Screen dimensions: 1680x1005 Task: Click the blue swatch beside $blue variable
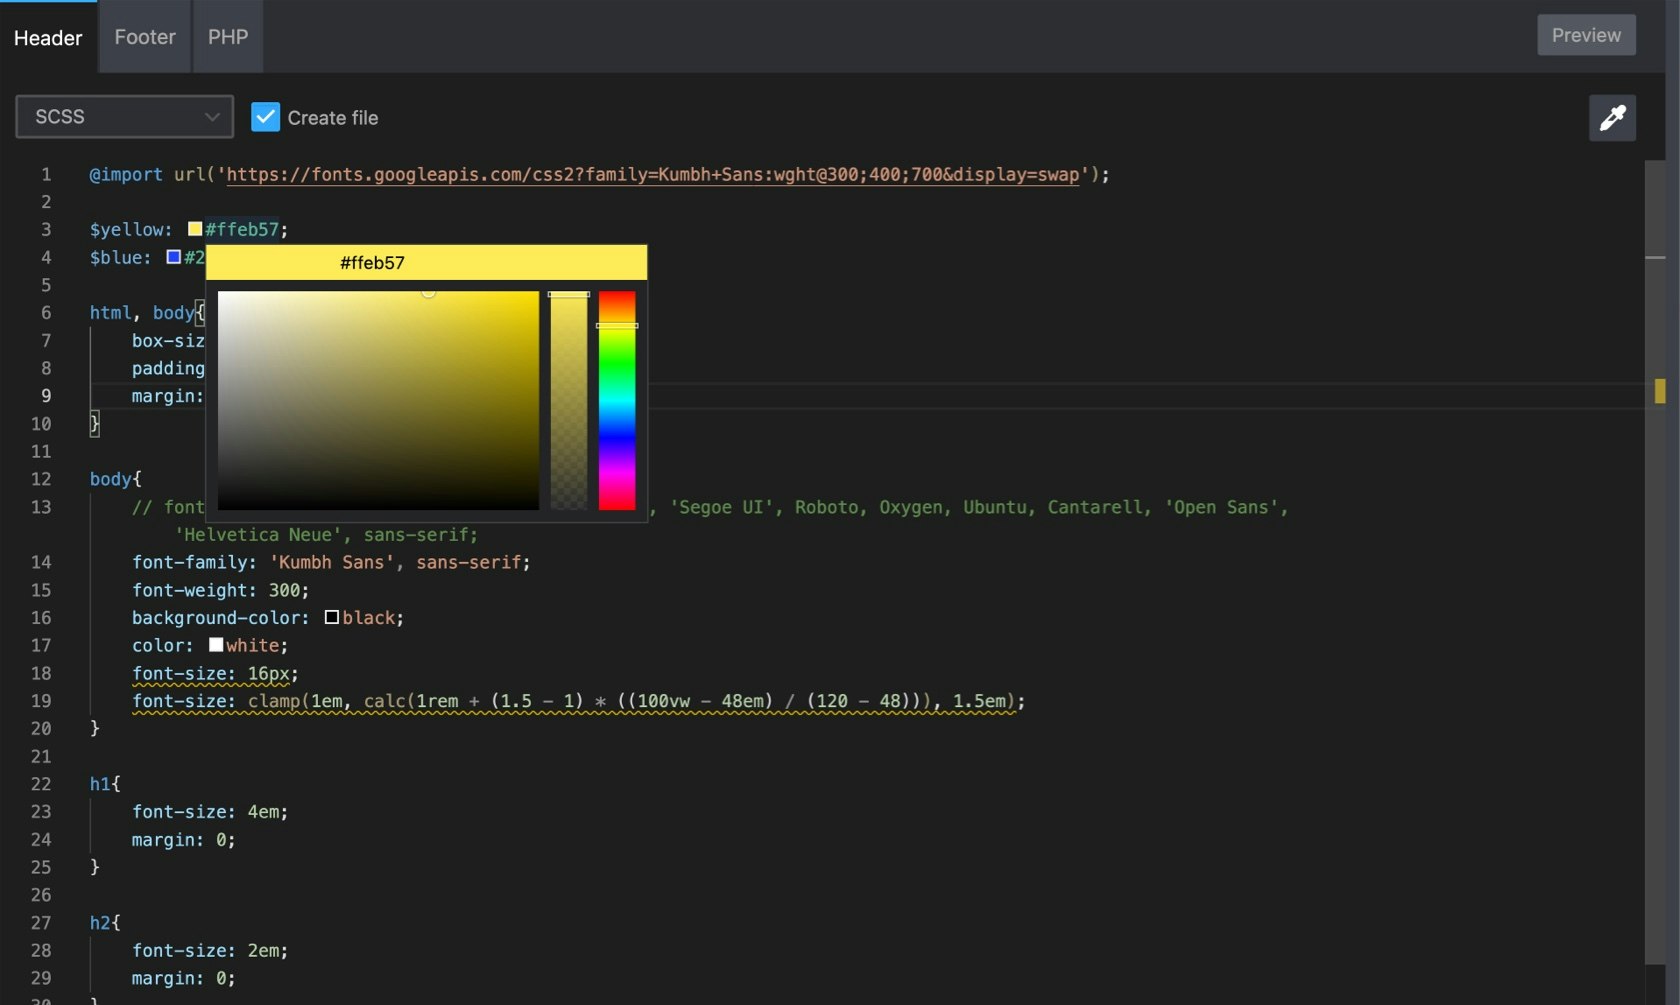(173, 257)
